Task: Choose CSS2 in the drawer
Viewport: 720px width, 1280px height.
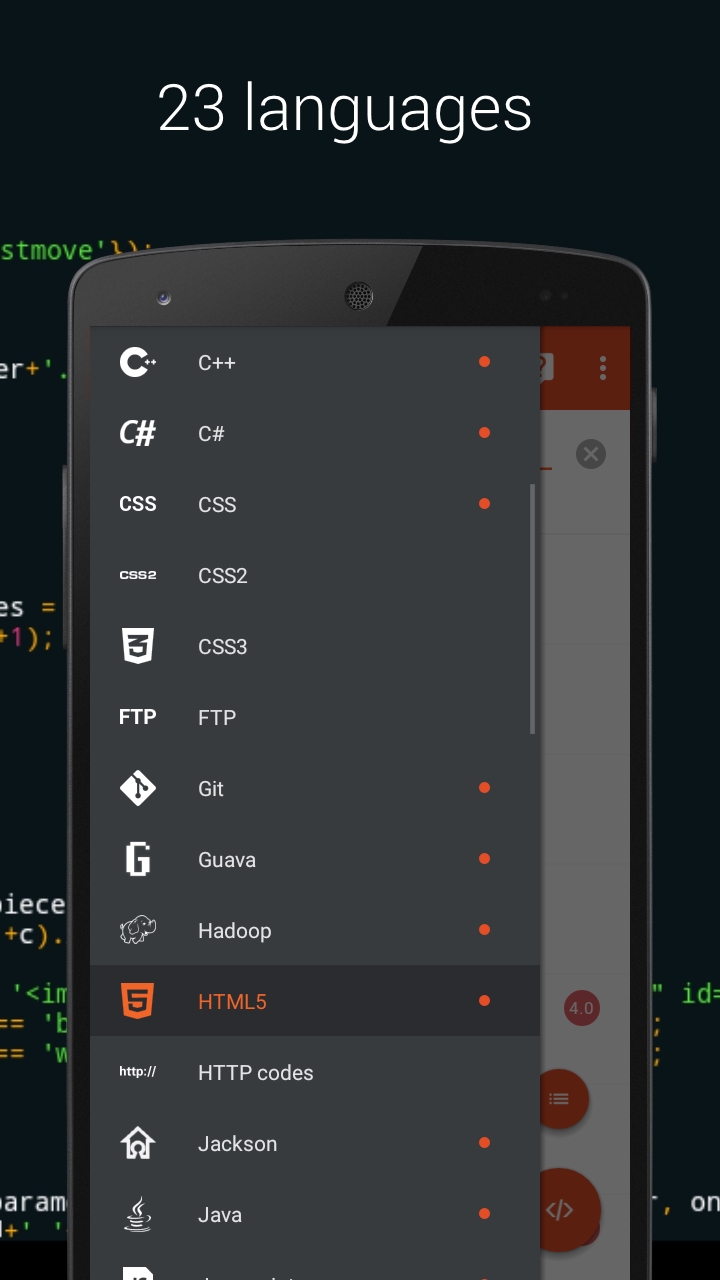Action: click(x=315, y=575)
